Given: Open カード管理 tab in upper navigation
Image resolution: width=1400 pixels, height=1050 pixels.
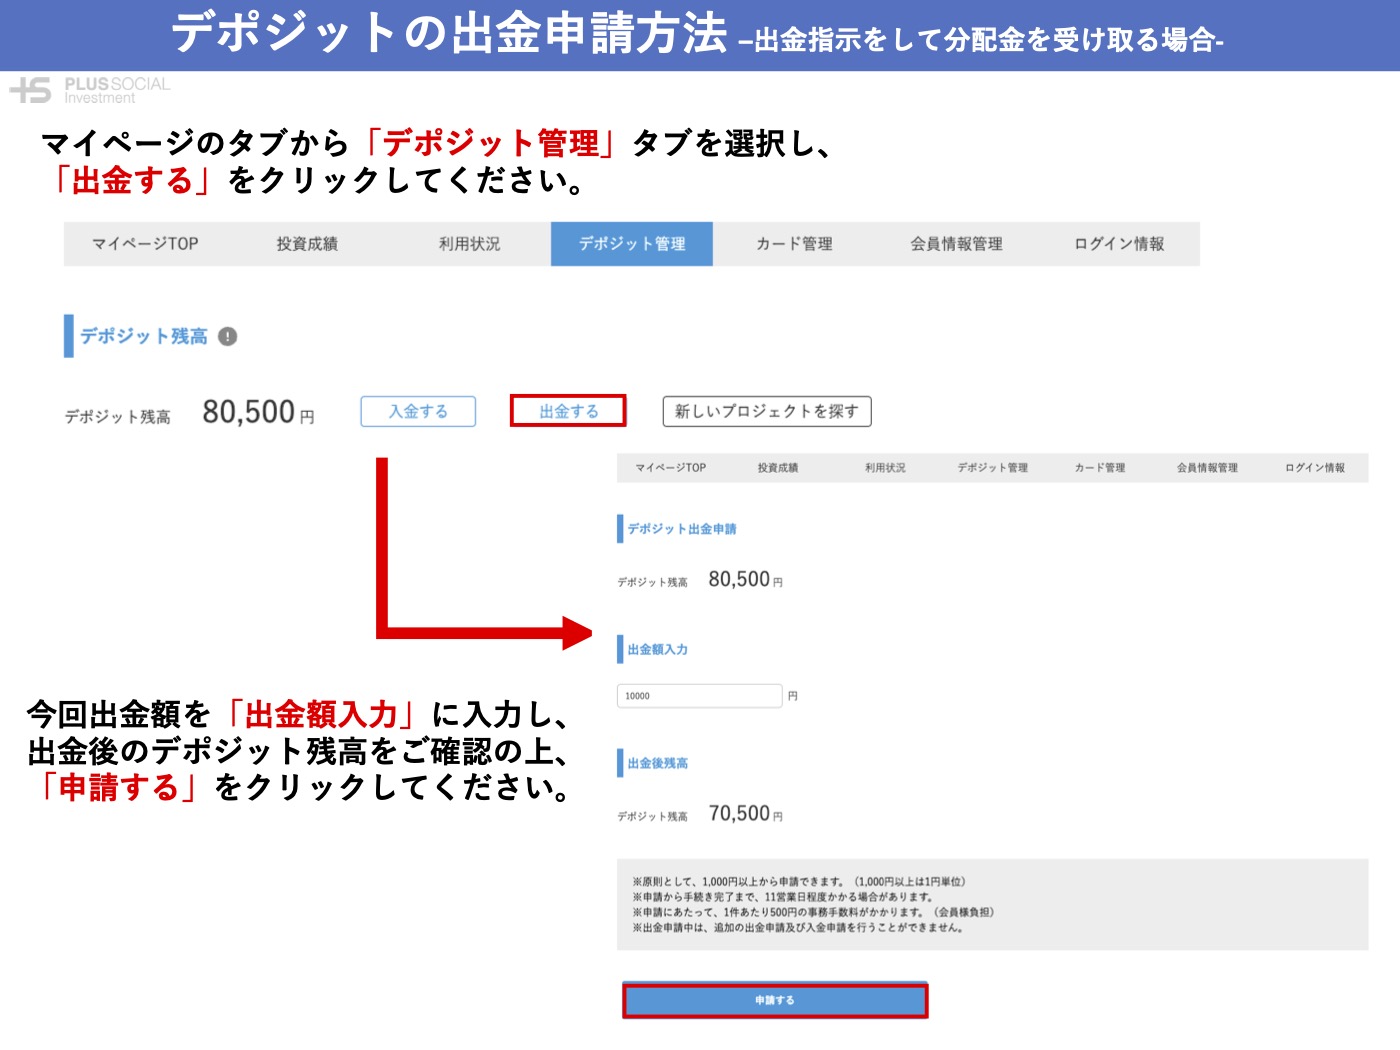Looking at the screenshot, I should coord(794,244).
